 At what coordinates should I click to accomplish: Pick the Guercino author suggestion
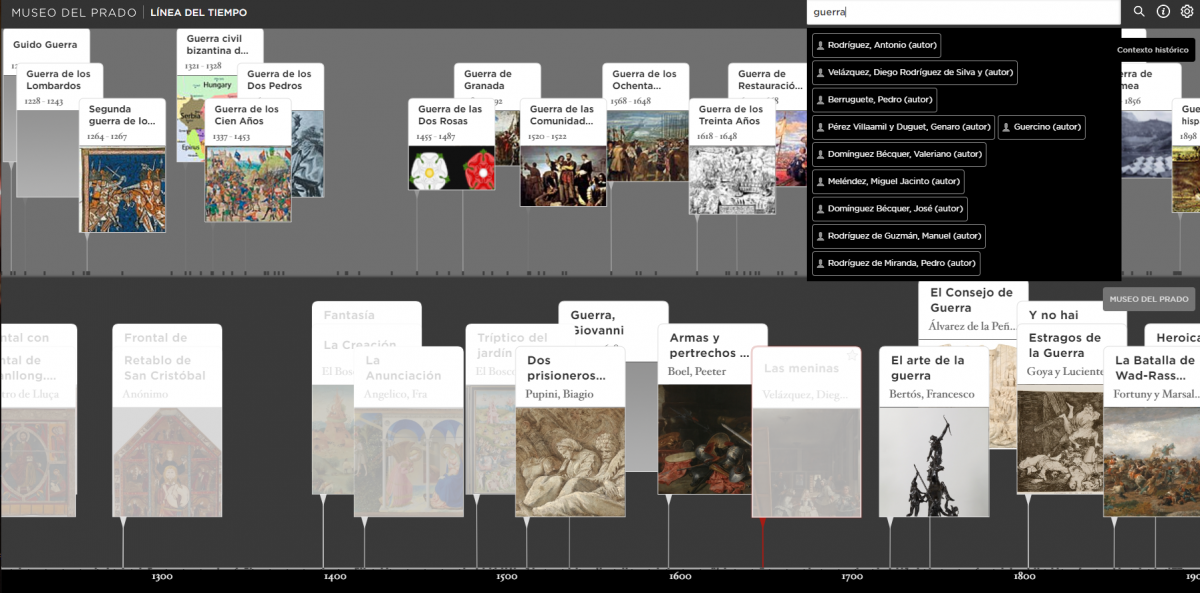pyautogui.click(x=1041, y=127)
